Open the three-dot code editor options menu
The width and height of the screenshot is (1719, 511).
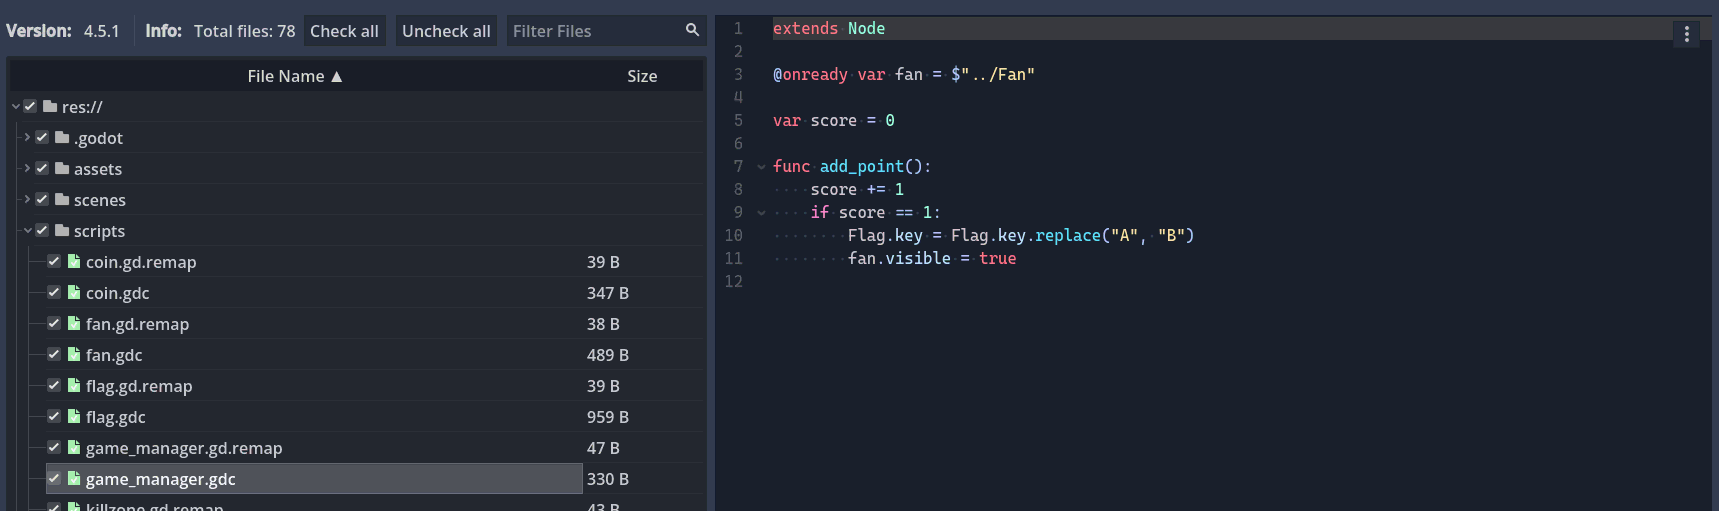click(1686, 34)
